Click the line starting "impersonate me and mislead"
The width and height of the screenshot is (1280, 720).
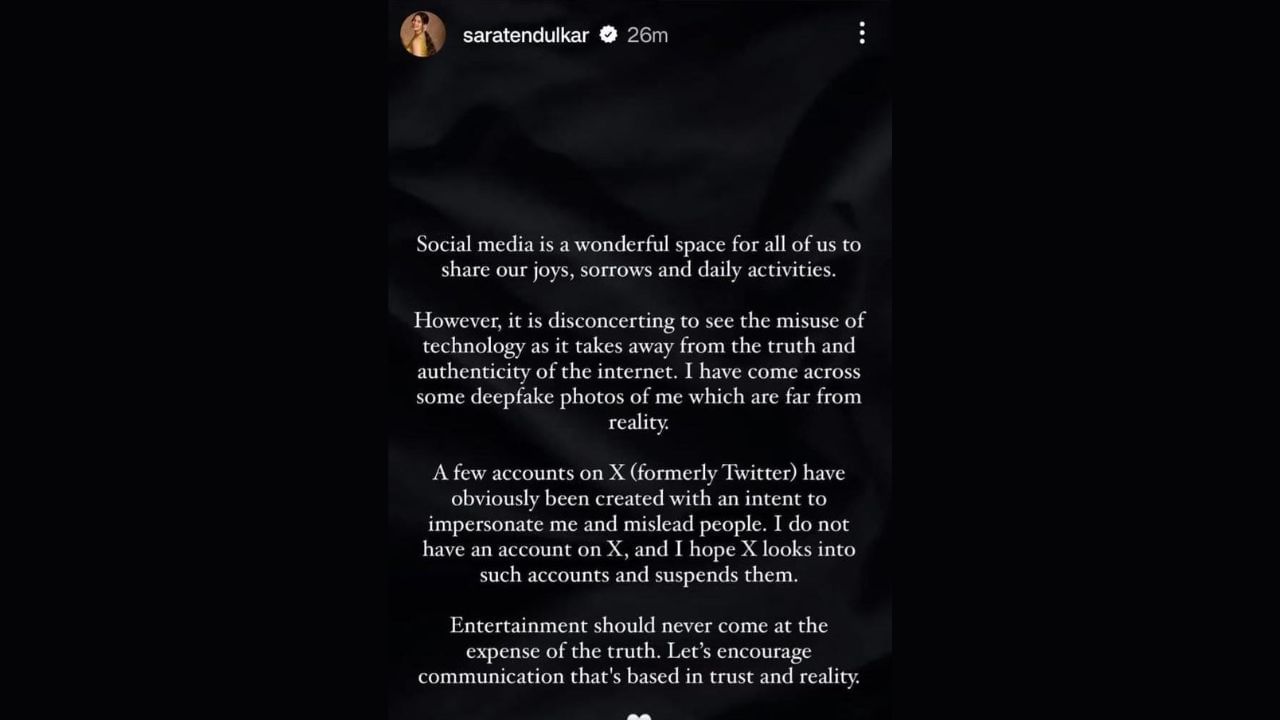[x=639, y=524]
